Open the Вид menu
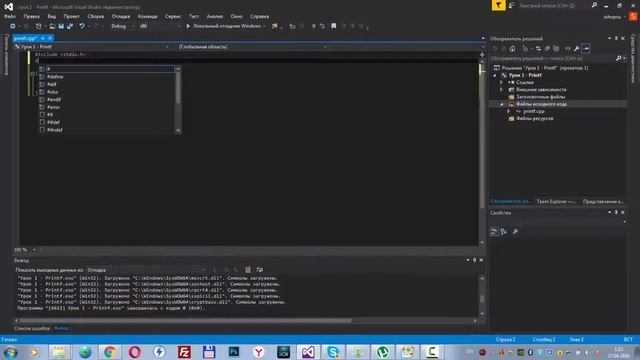 (51, 16)
